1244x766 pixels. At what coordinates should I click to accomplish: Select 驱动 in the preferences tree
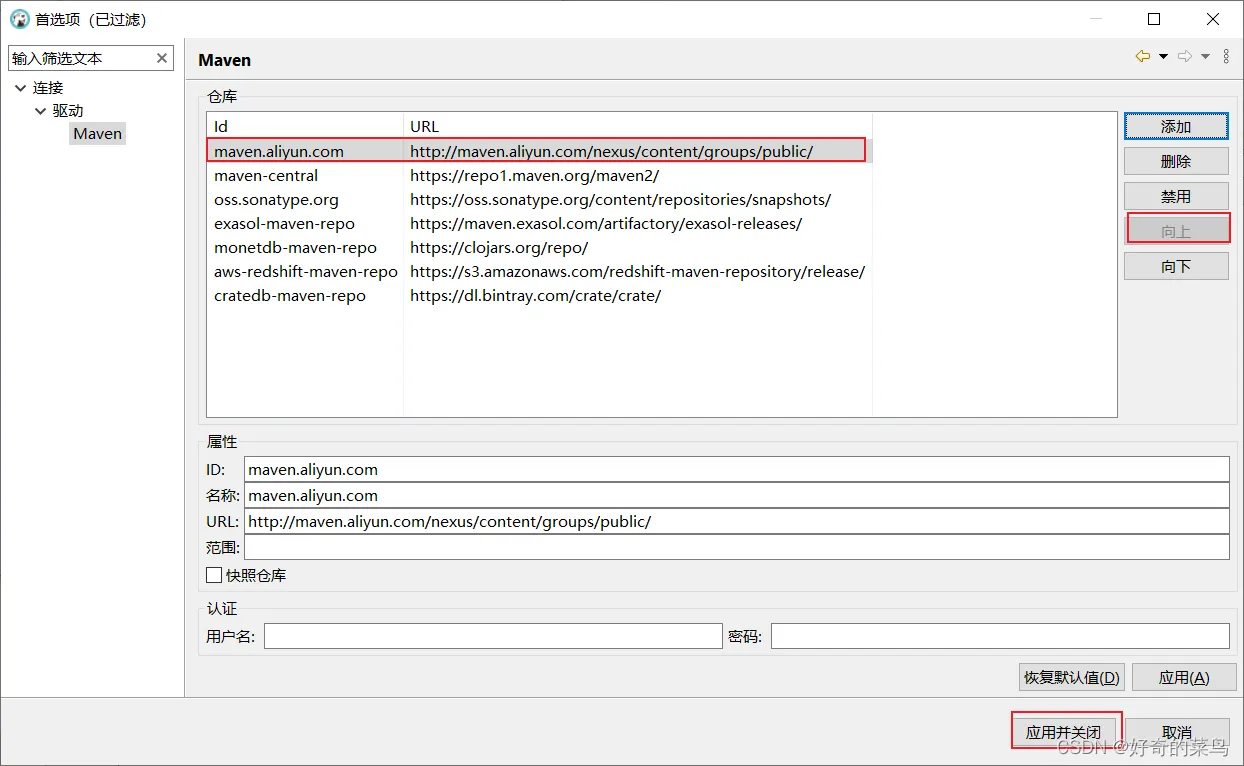coord(68,111)
